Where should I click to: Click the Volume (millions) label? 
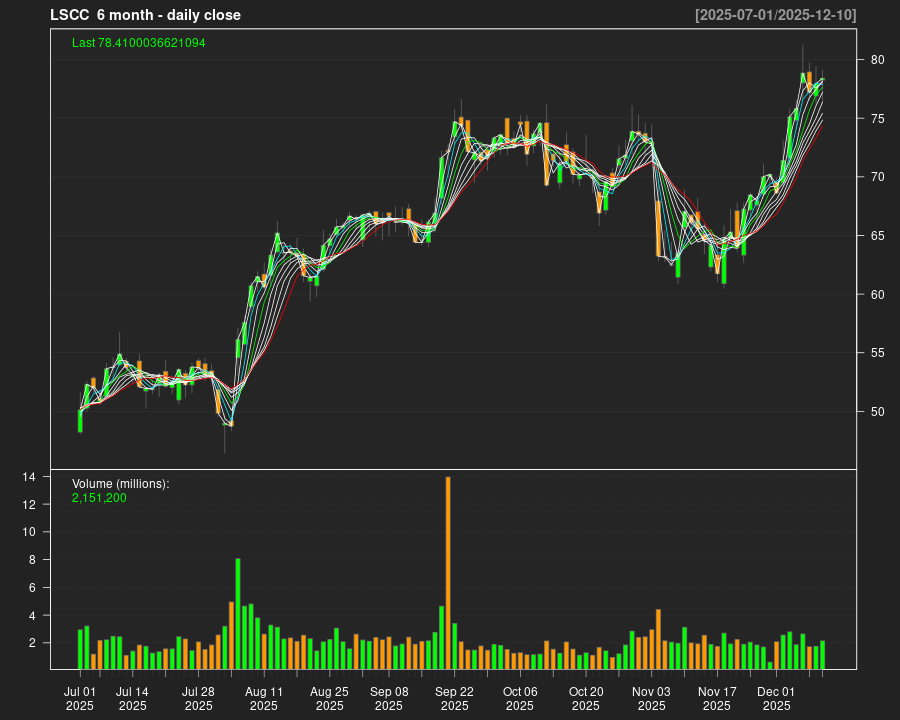121,483
